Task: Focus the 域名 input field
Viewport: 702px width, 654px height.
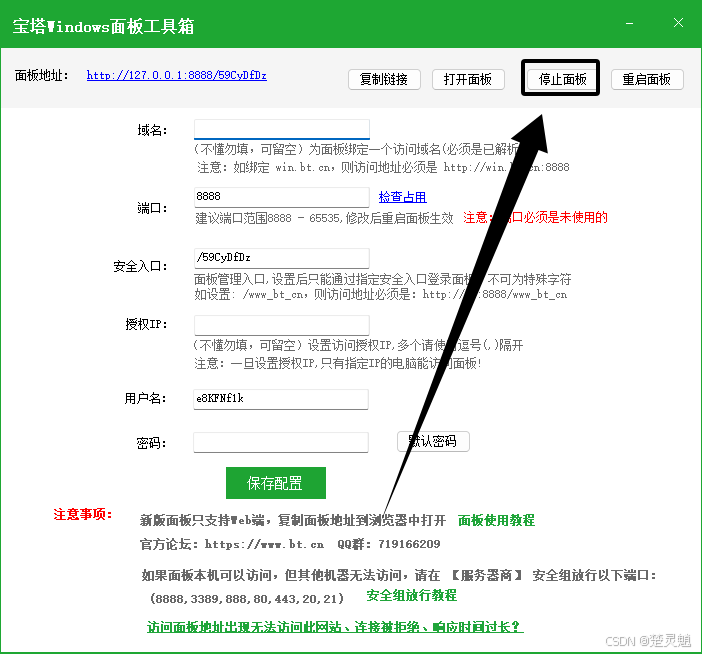Action: (x=282, y=129)
